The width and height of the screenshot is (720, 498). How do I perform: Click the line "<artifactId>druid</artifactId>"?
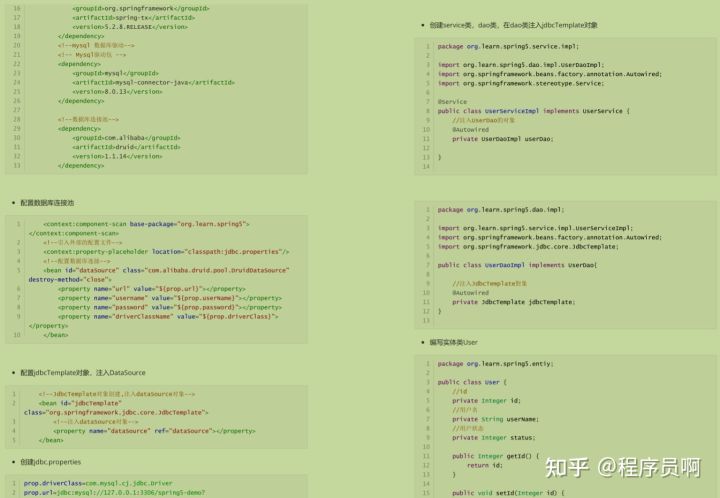[x=126, y=147]
